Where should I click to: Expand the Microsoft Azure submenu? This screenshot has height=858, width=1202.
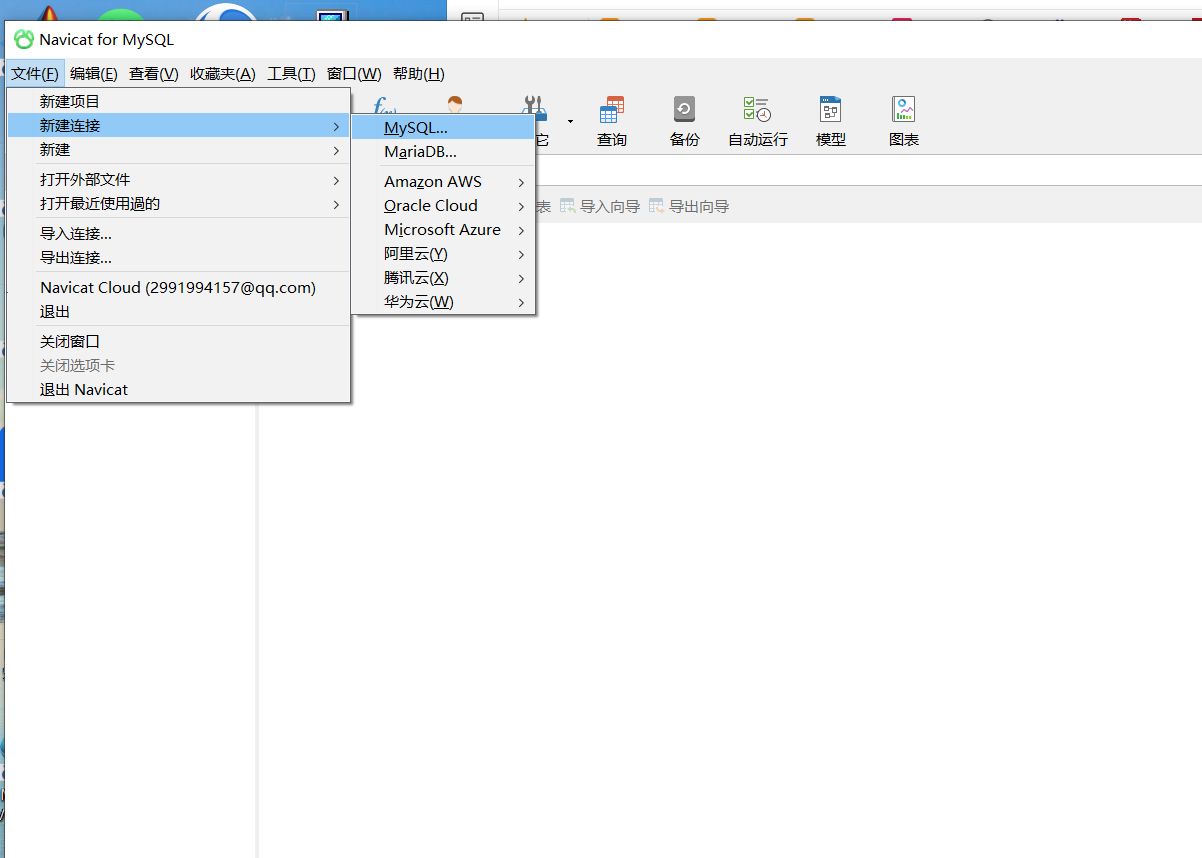point(444,230)
